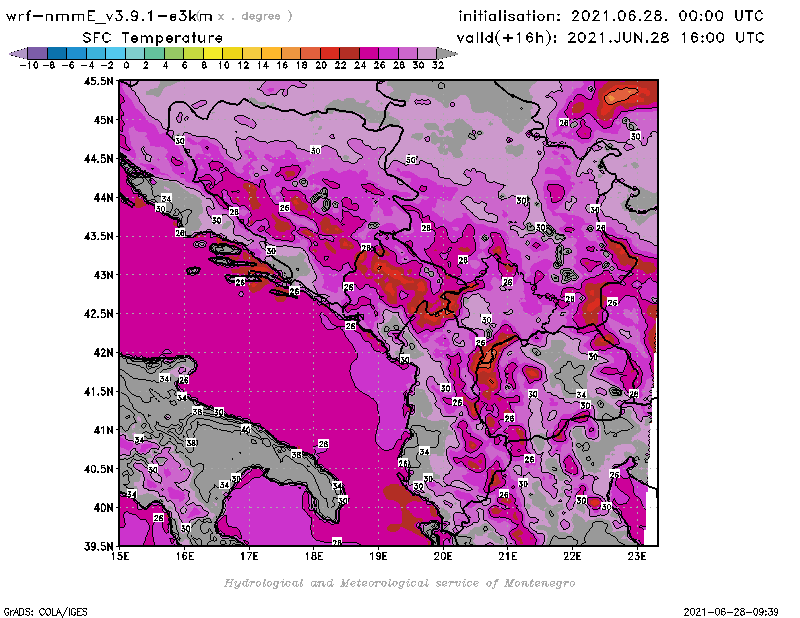Select the 40N latitude label
The height and width of the screenshot is (618, 800).
(x=103, y=507)
